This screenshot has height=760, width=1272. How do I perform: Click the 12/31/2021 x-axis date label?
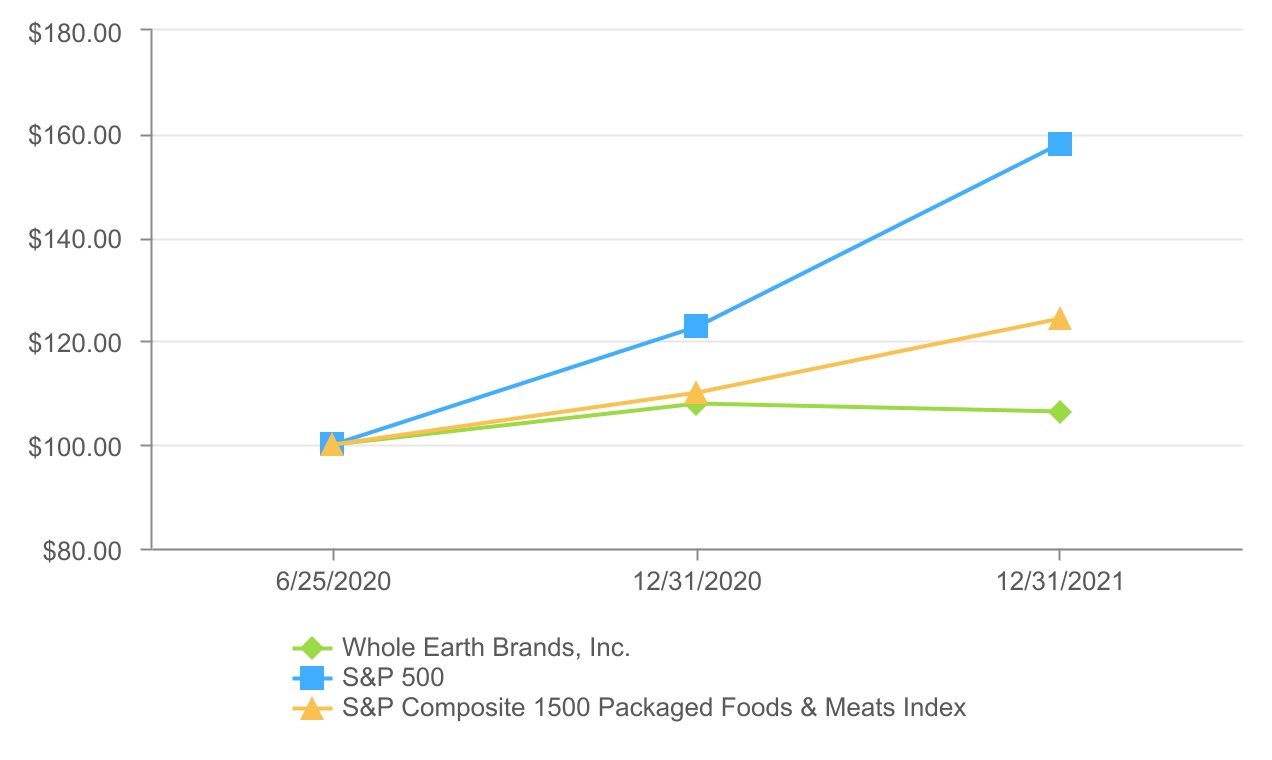(x=1059, y=582)
